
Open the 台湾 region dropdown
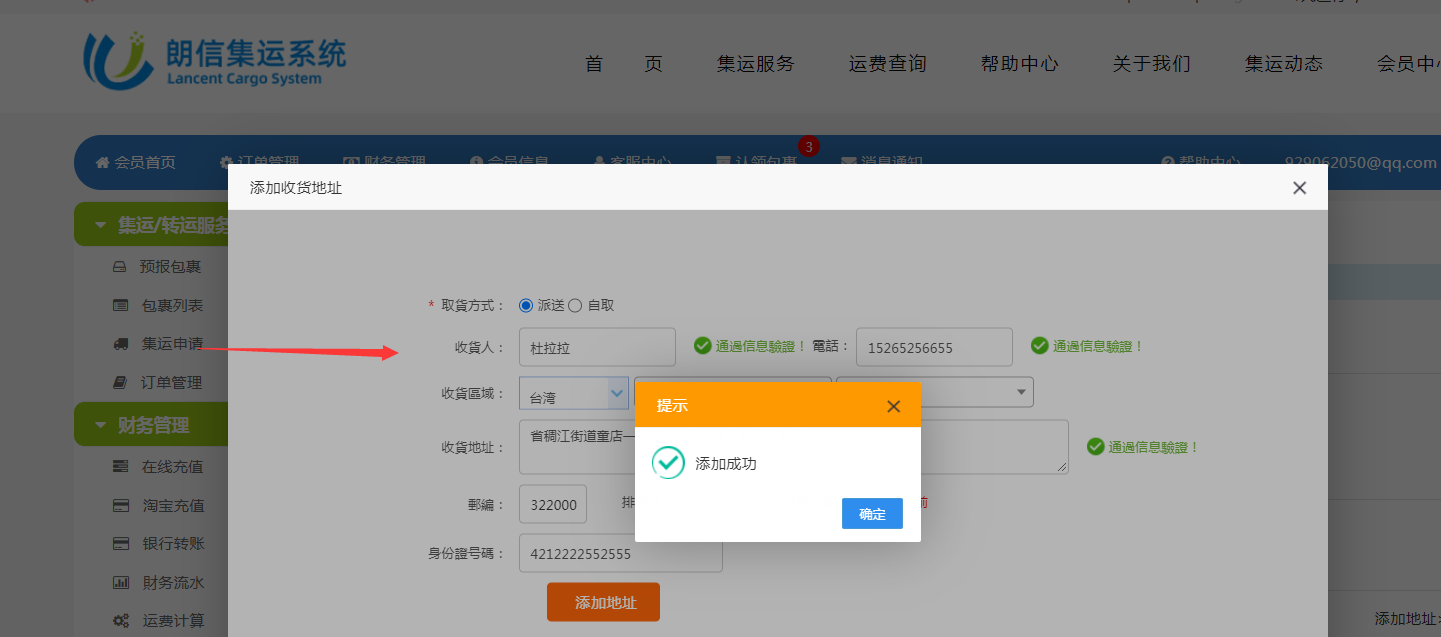[x=573, y=394]
